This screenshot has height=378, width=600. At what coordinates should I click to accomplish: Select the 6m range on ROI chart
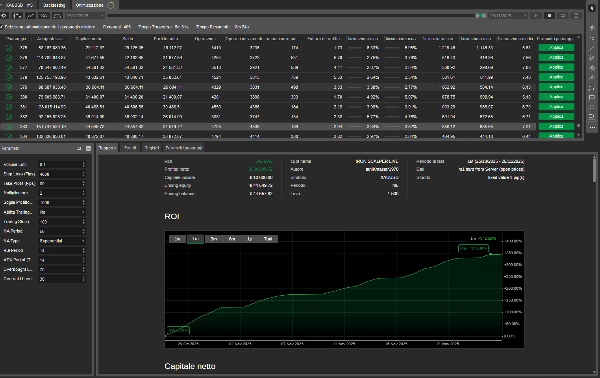pos(232,239)
